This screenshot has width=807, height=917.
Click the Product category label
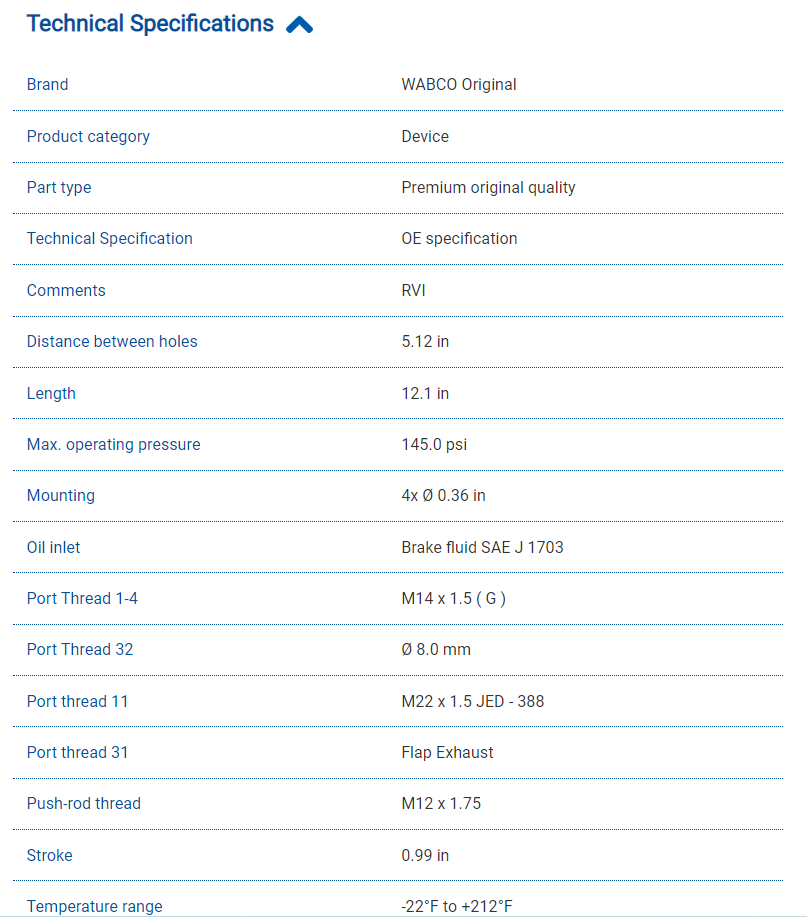(88, 136)
